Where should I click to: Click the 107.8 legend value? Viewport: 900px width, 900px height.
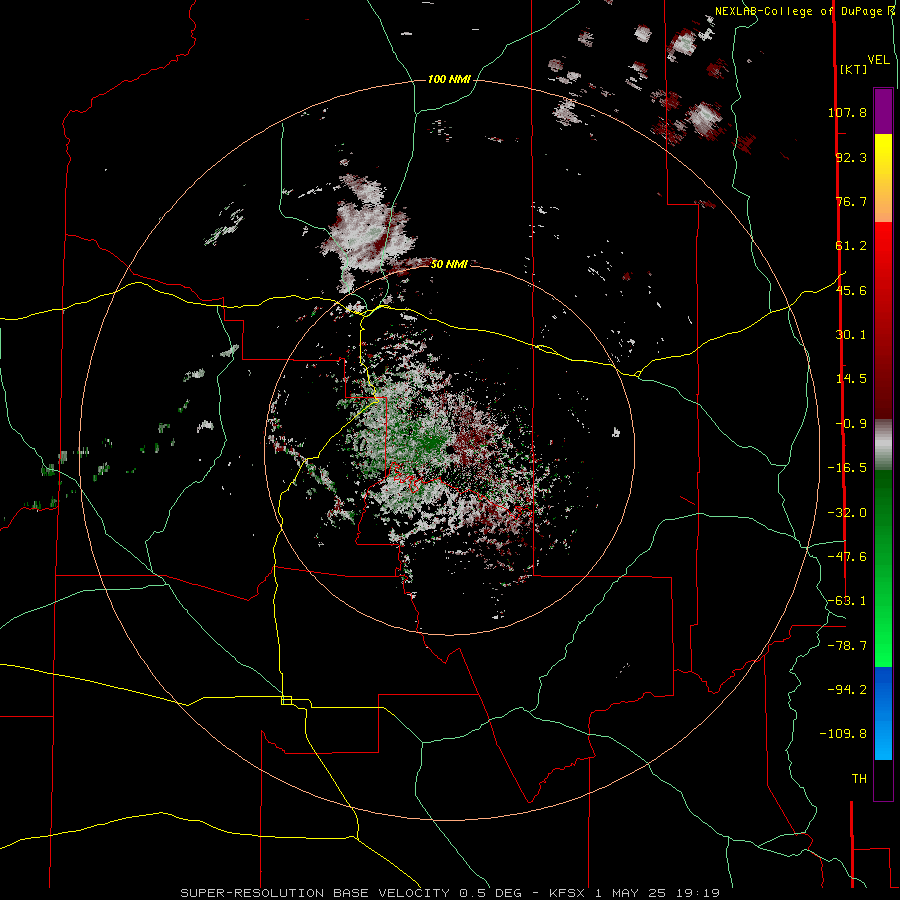pyautogui.click(x=847, y=112)
